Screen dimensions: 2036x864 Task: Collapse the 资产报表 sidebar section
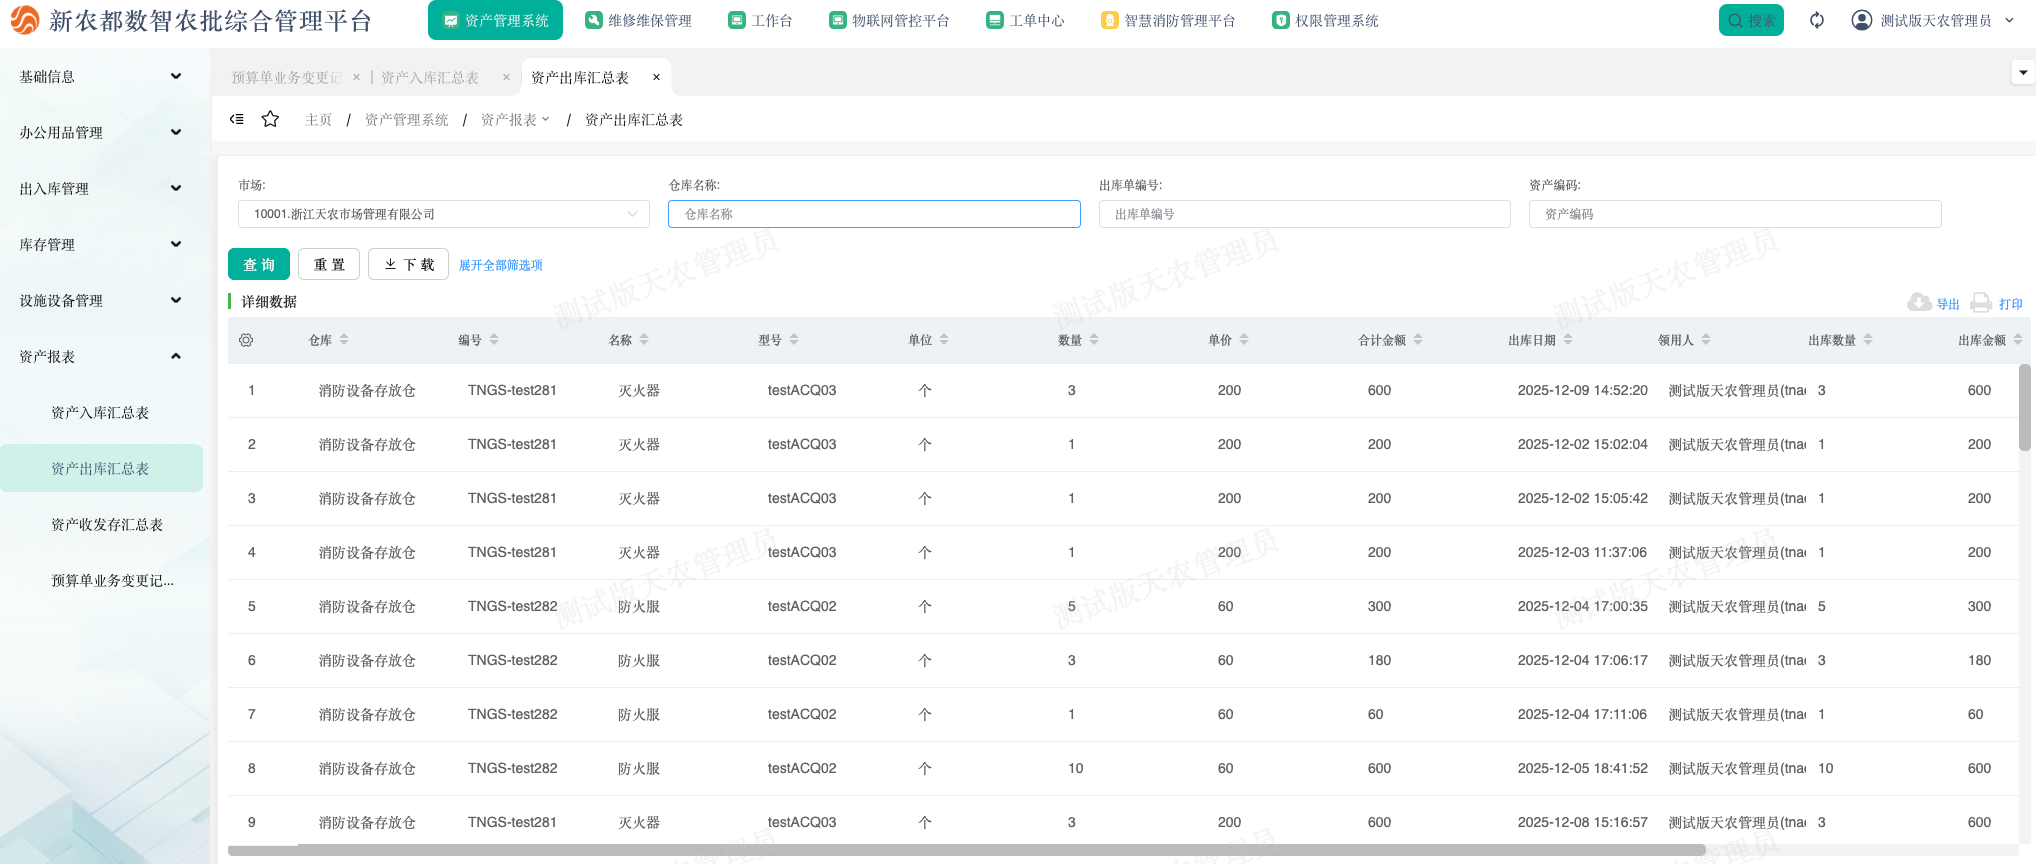[100, 357]
